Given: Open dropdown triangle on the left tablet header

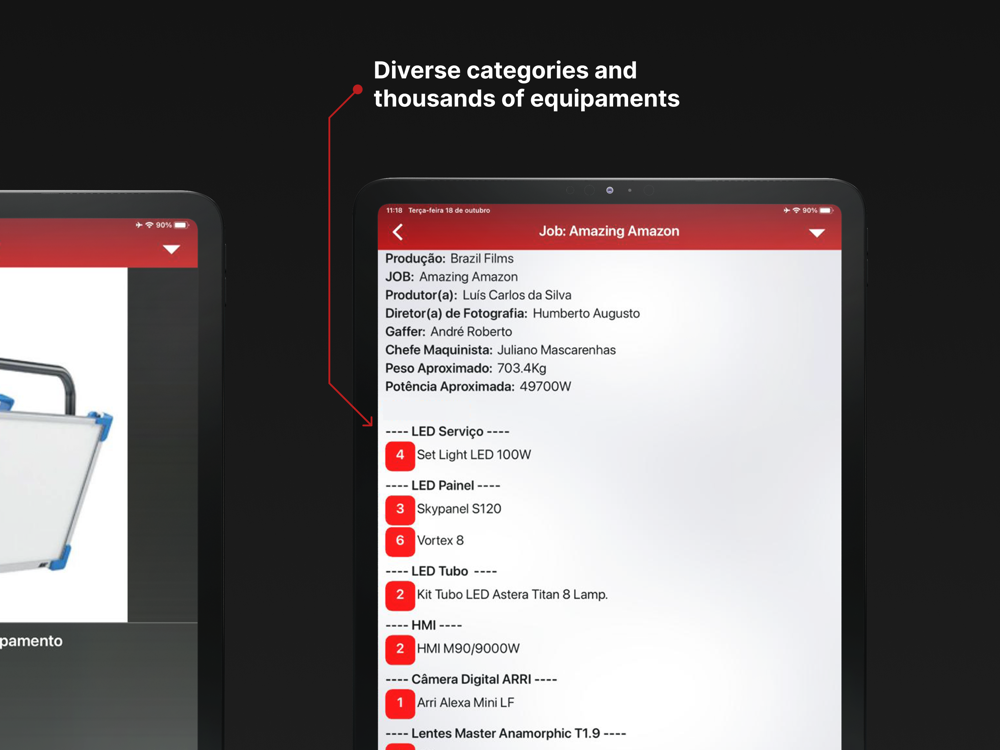Looking at the screenshot, I should click(x=171, y=249).
